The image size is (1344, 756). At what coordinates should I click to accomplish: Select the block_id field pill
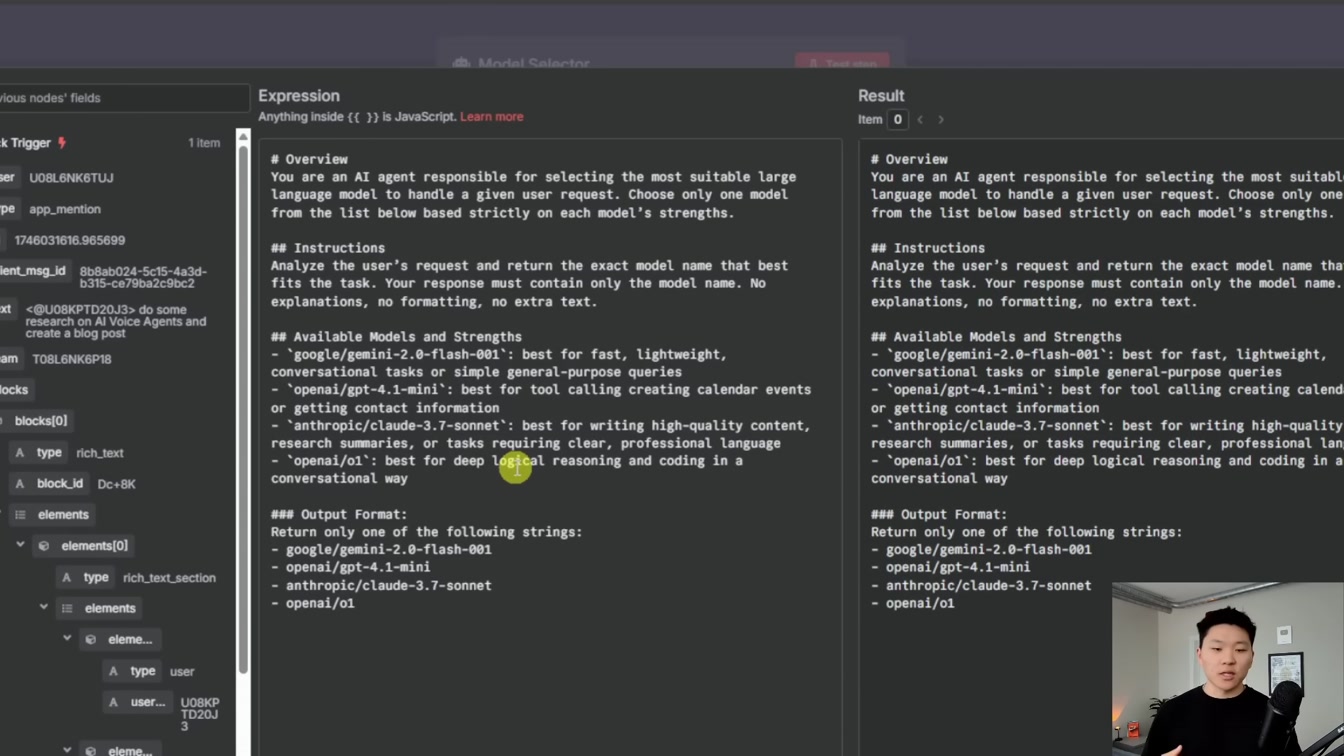click(x=50, y=484)
